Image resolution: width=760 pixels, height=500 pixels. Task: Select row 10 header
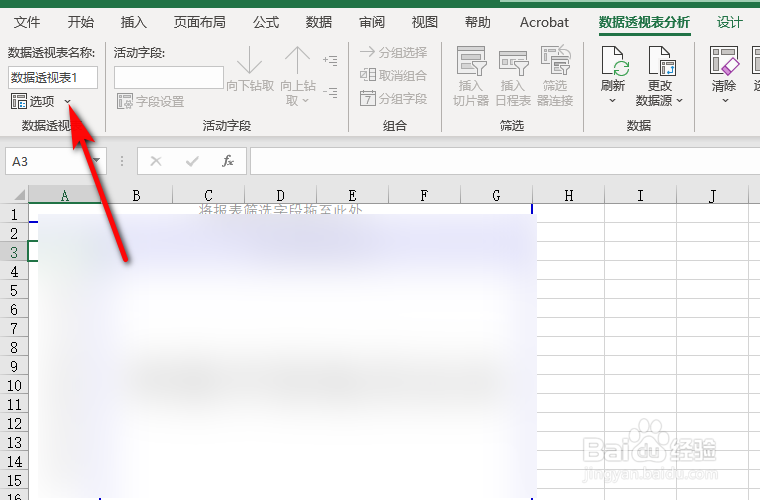pyautogui.click(x=14, y=385)
